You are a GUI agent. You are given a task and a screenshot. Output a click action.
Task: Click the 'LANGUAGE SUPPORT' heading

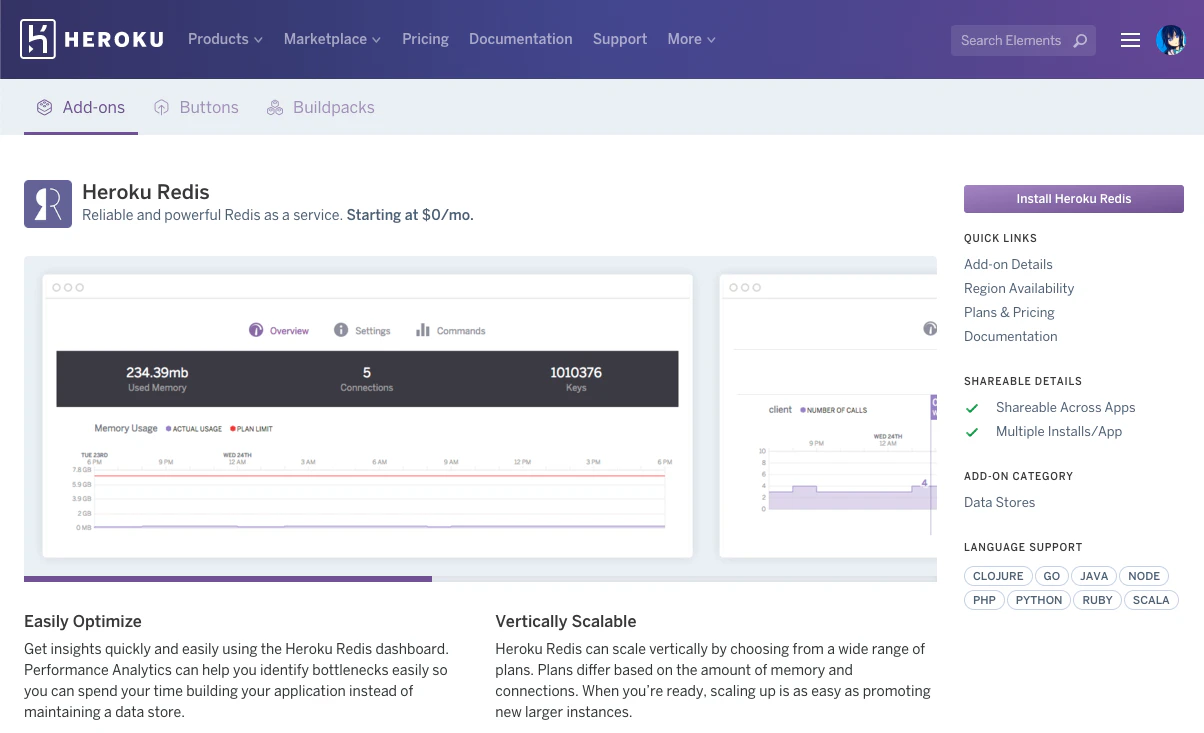pyautogui.click(x=1023, y=547)
